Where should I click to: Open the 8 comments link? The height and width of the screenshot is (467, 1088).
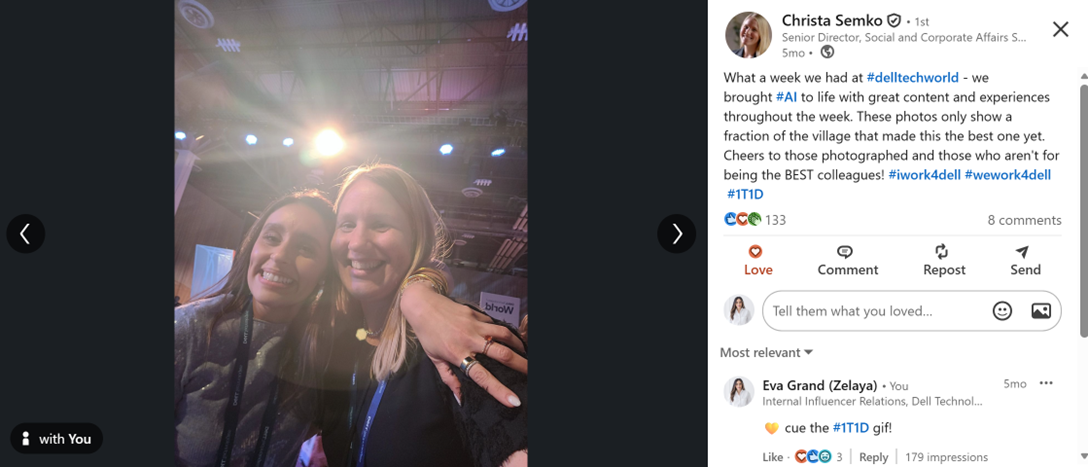click(x=1024, y=220)
